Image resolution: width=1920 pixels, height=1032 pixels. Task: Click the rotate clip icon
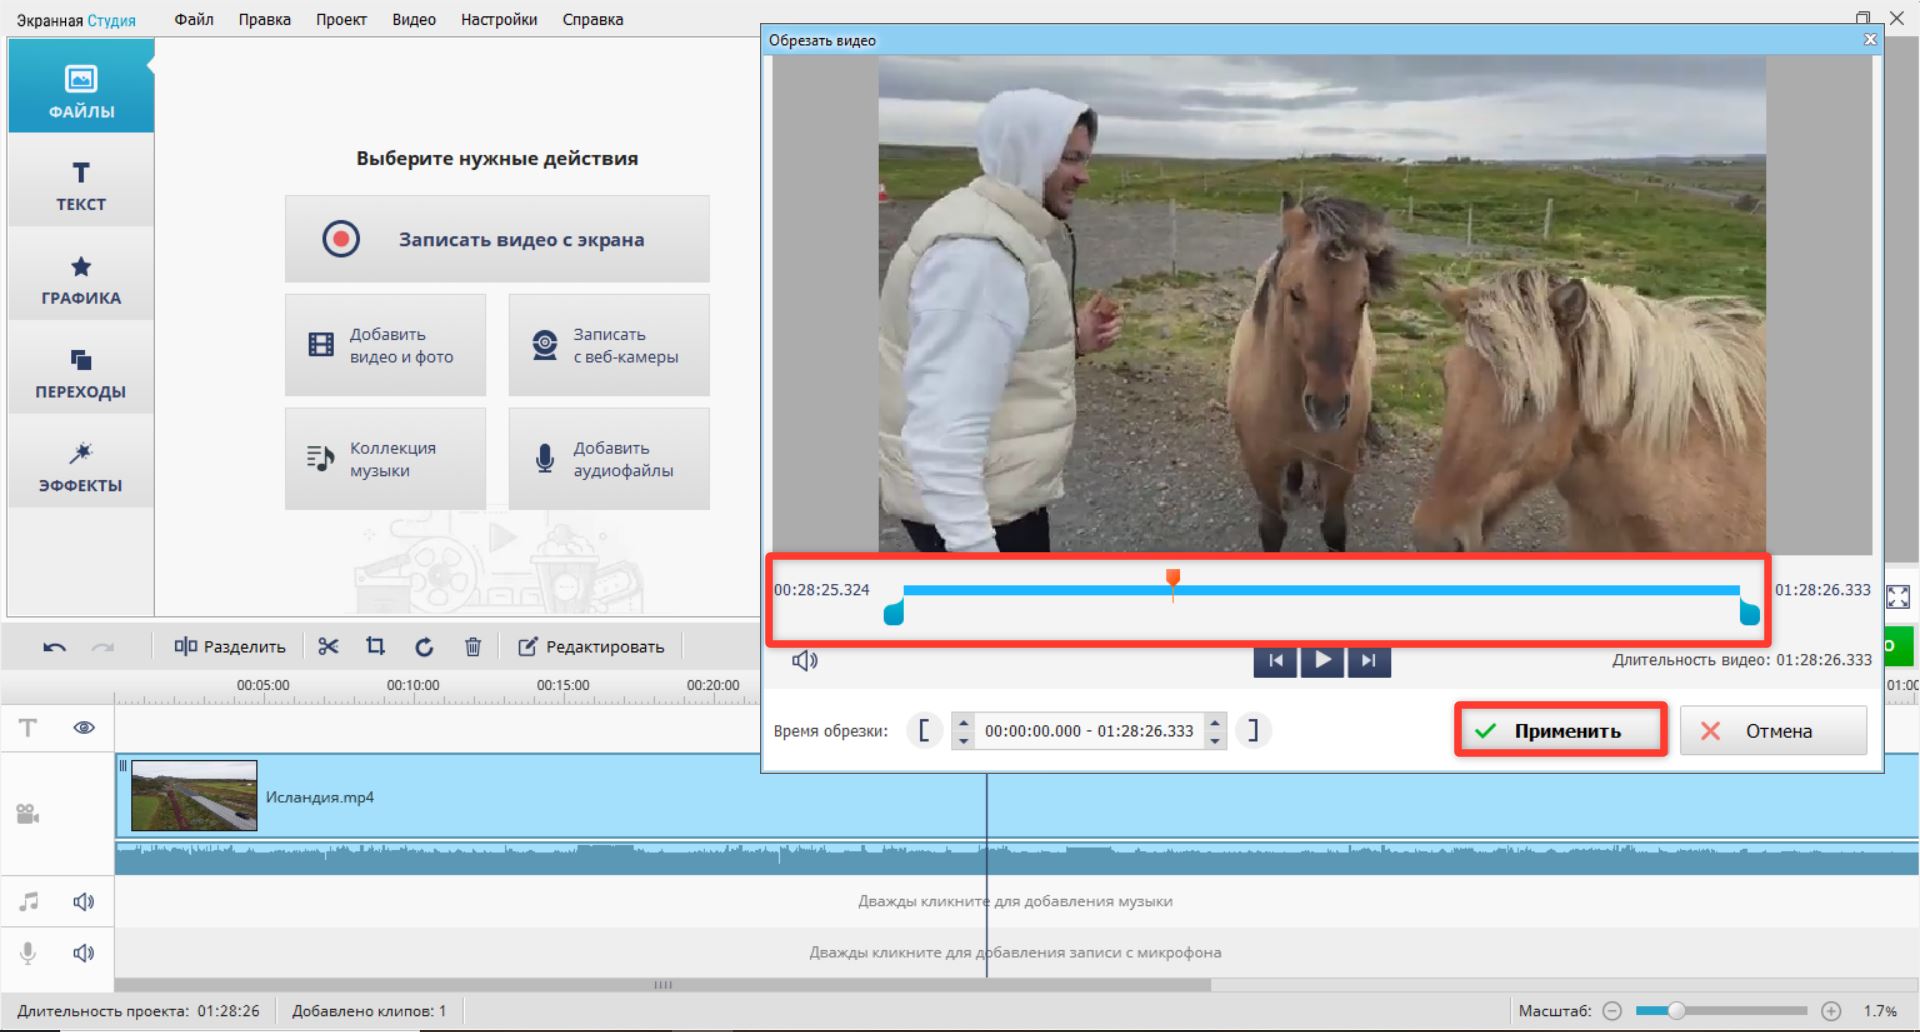[424, 647]
